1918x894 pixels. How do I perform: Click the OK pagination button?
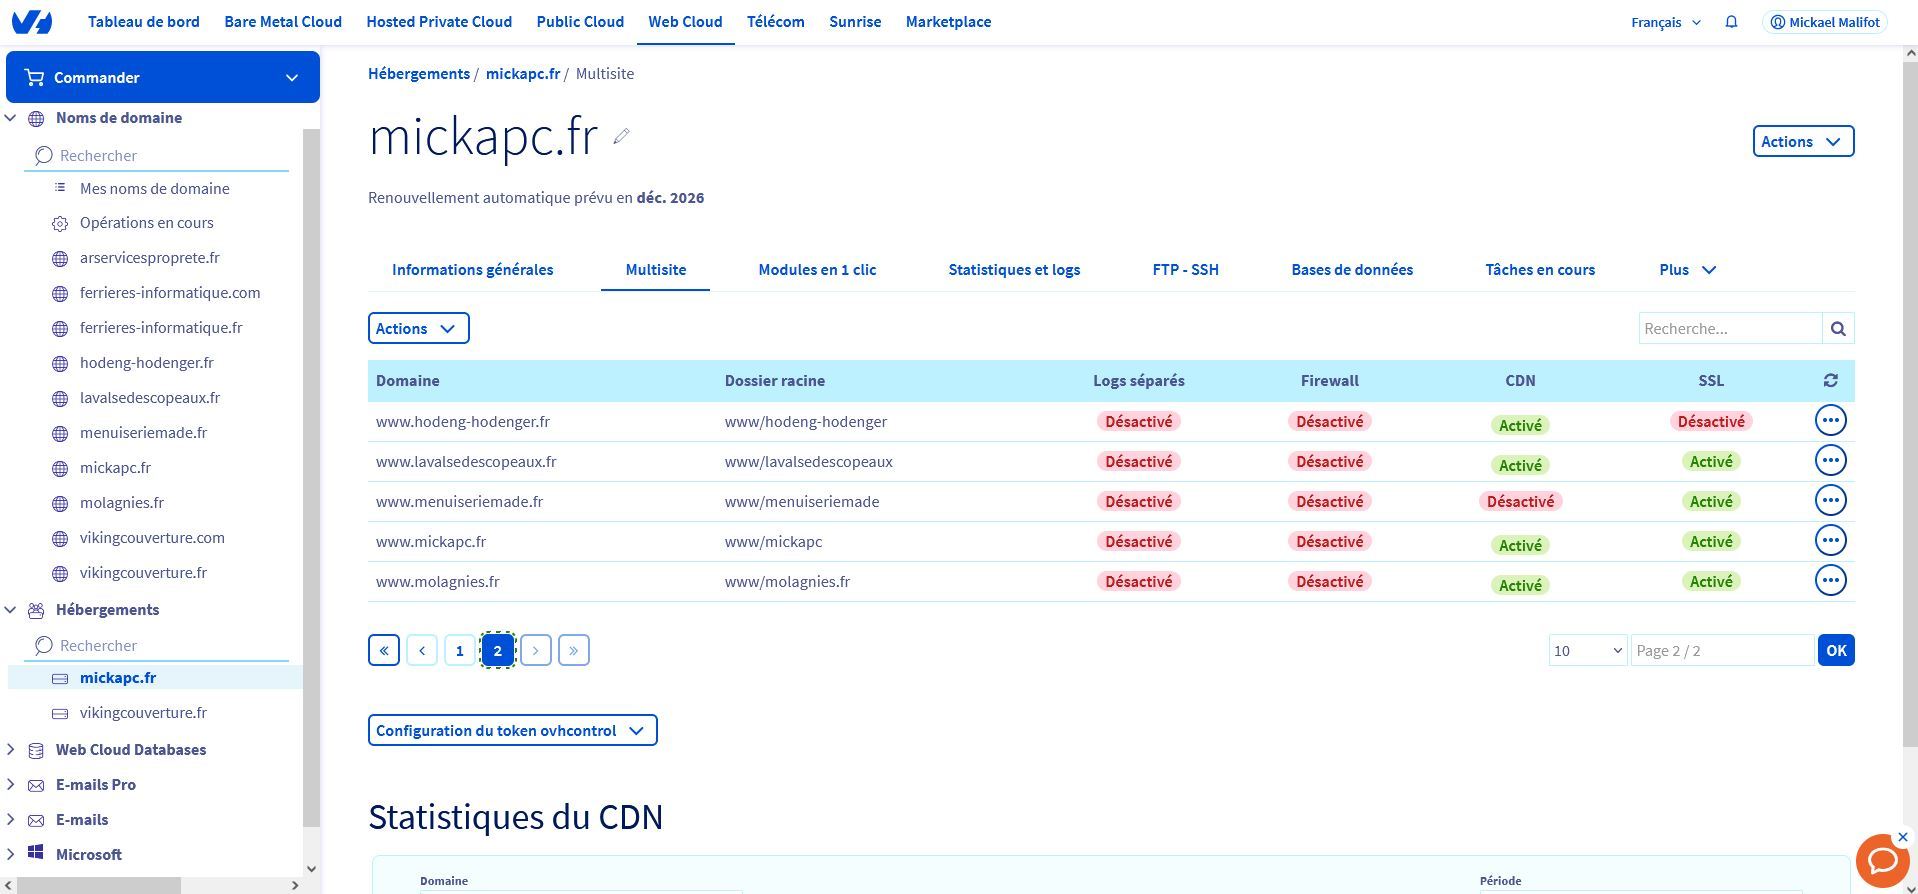[x=1836, y=651]
